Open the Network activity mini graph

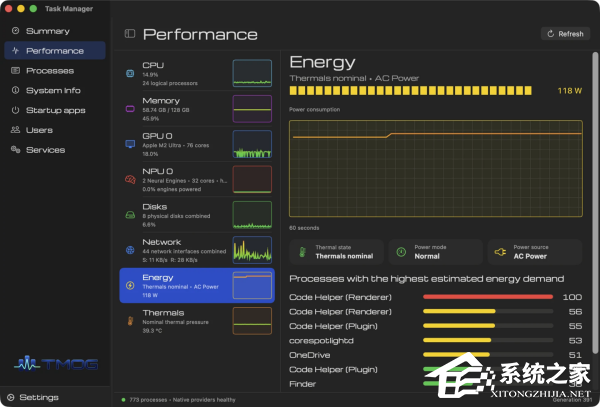tap(252, 250)
